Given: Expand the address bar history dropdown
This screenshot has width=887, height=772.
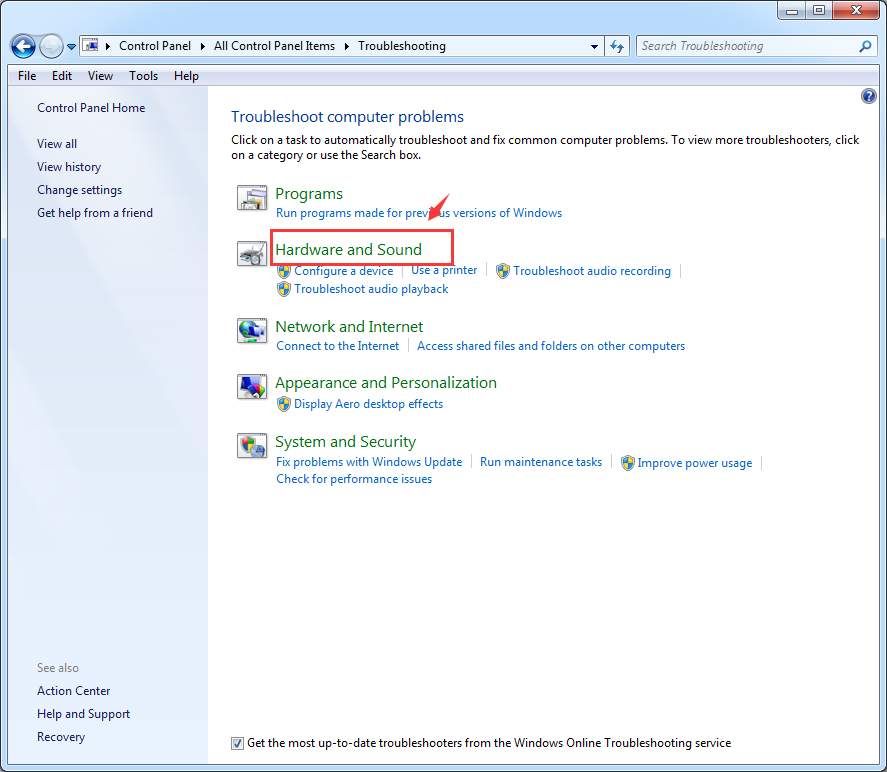Looking at the screenshot, I should pos(594,46).
